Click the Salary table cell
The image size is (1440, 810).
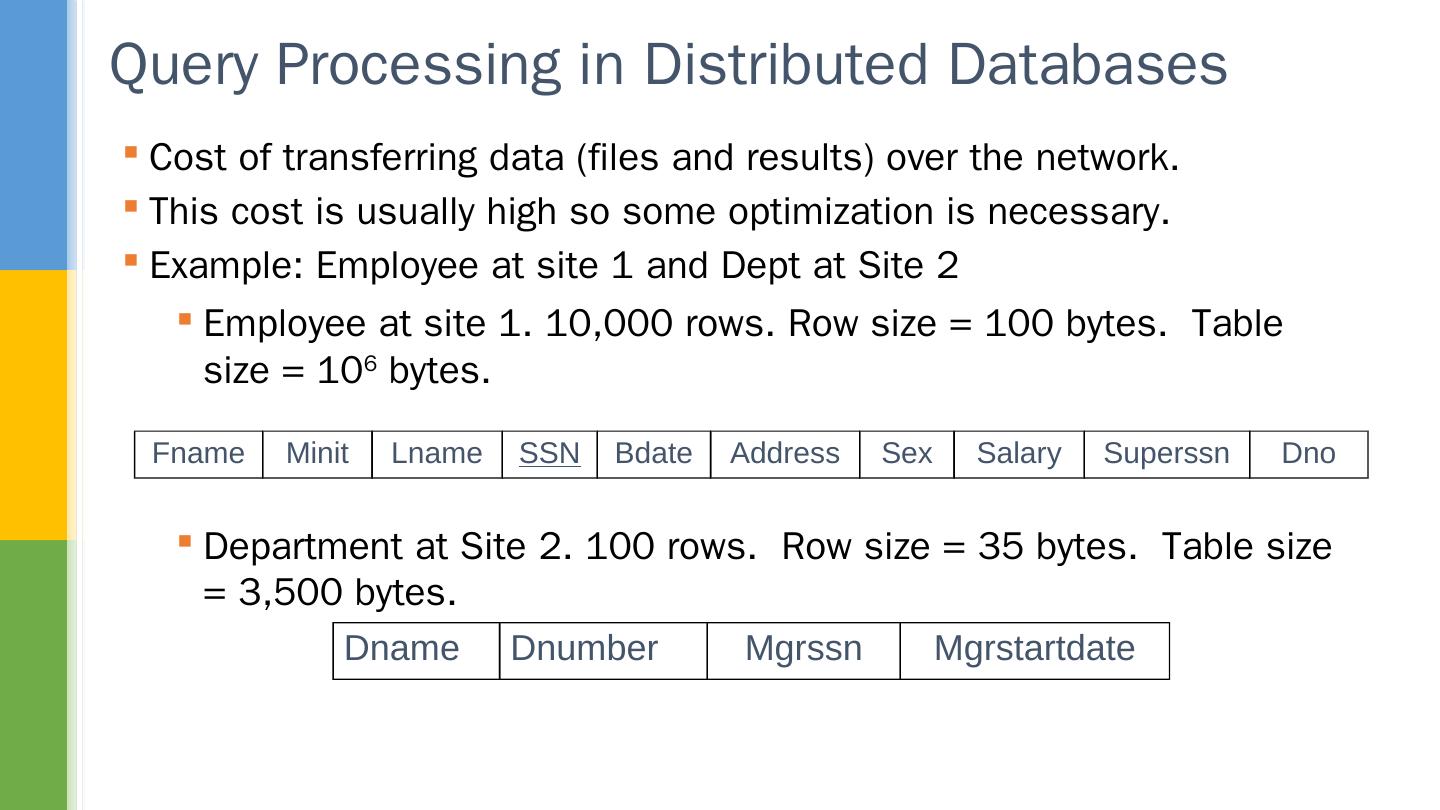point(1018,454)
